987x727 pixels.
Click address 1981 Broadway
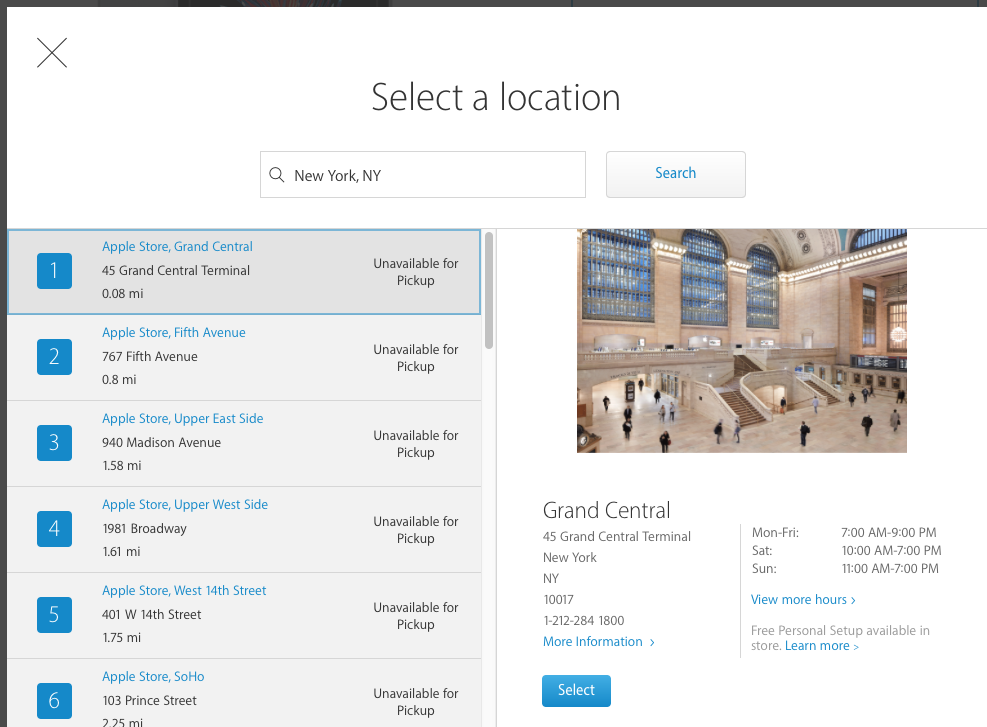point(144,529)
